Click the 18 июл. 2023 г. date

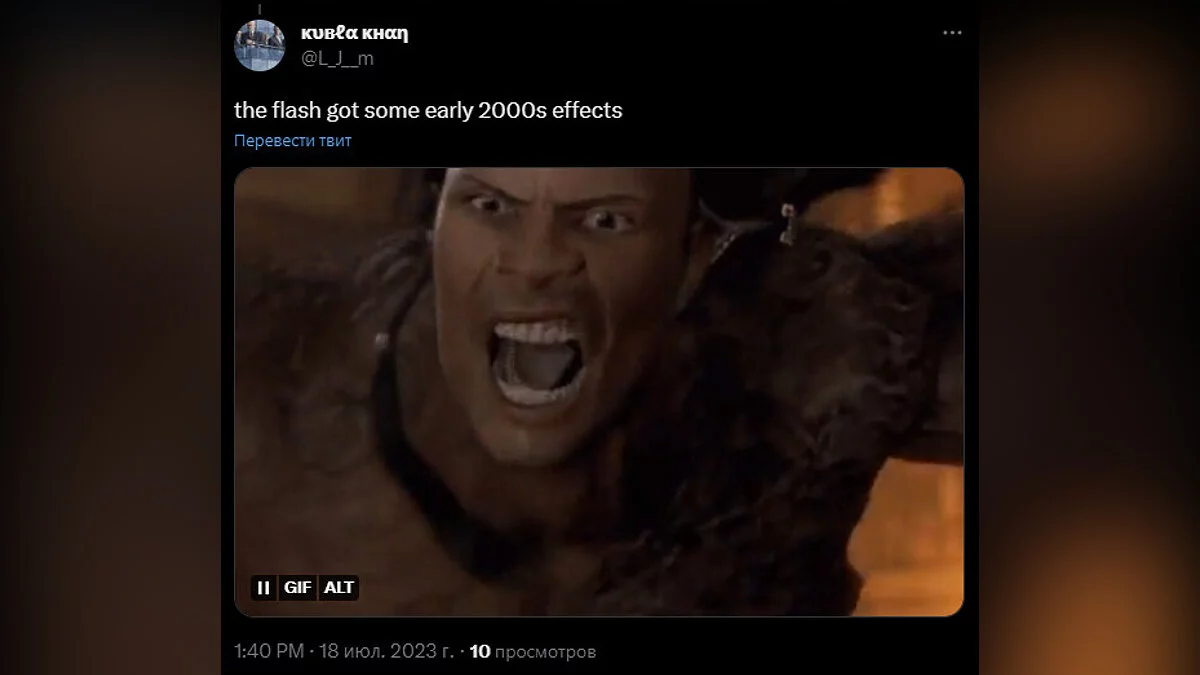point(386,652)
